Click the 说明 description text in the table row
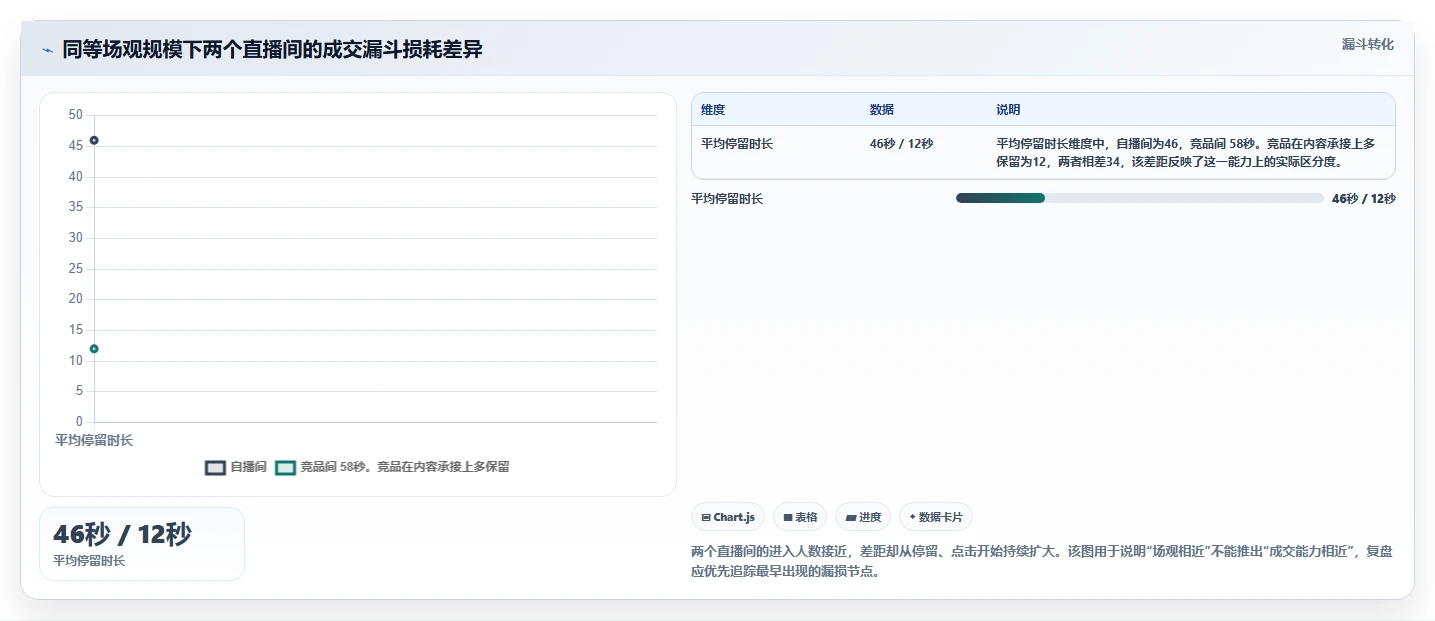 point(1186,152)
